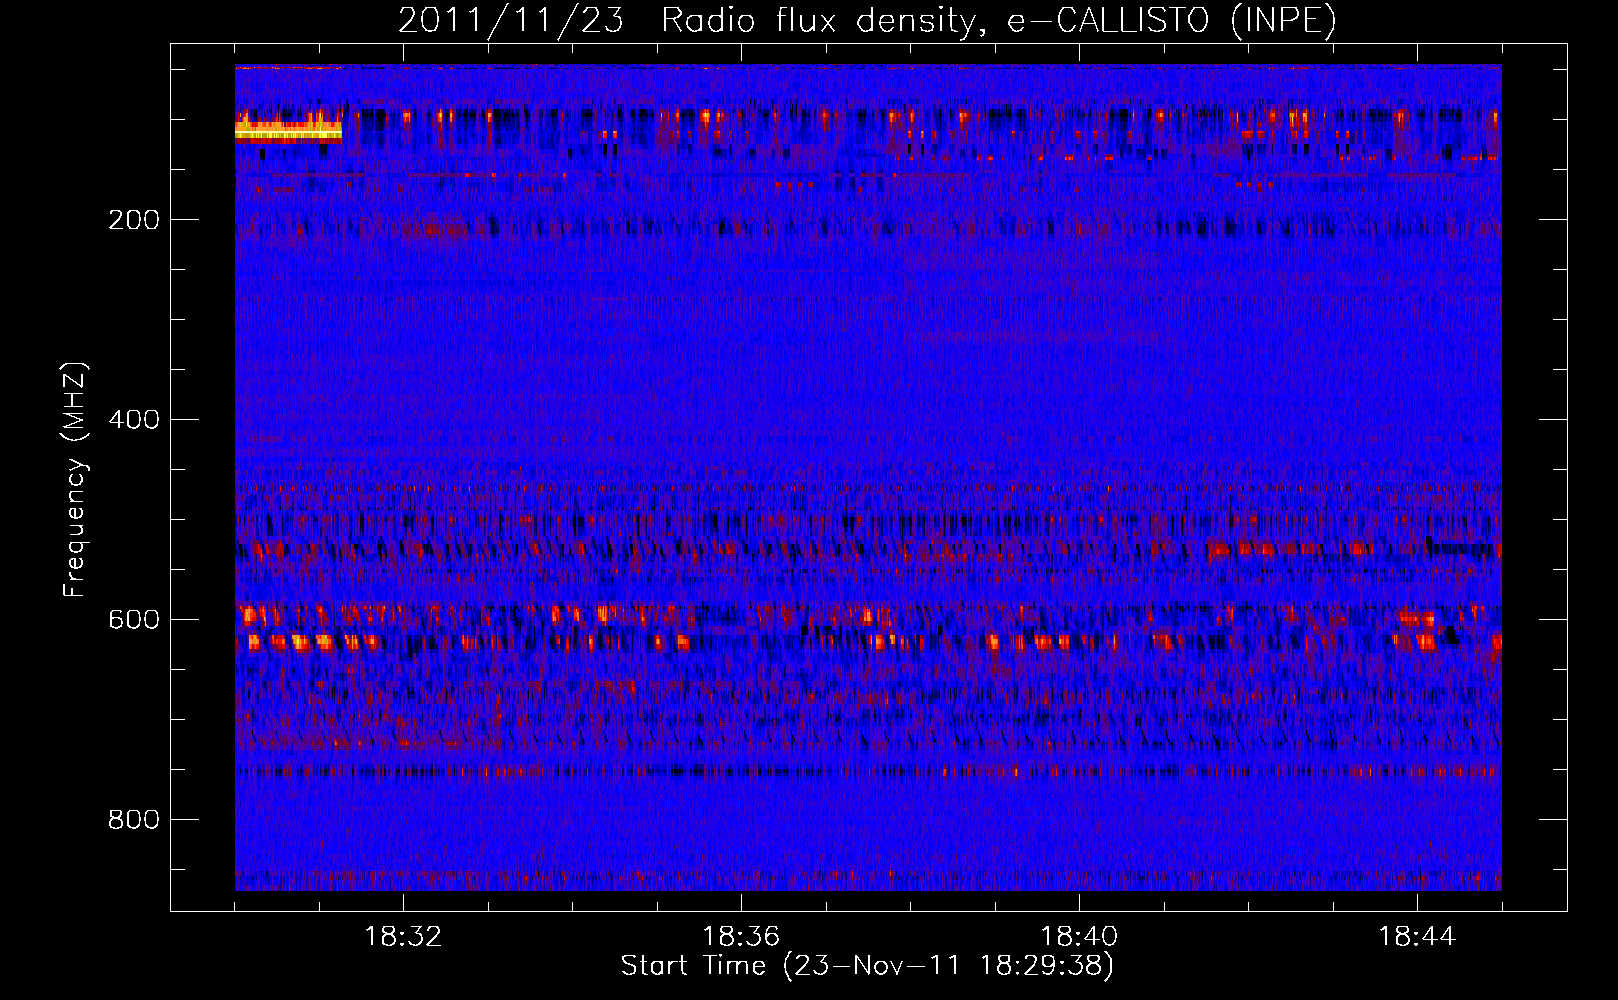Click the 400 frequency tick label
This screenshot has width=1618, height=1000.
tap(134, 420)
